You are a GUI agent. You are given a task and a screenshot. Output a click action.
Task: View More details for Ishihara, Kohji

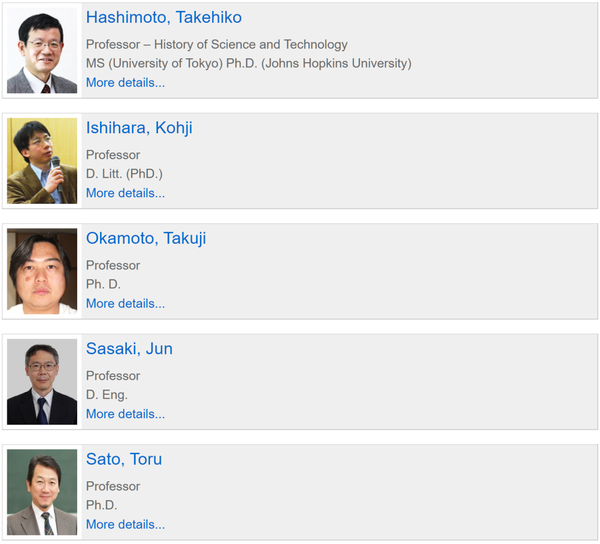point(125,193)
